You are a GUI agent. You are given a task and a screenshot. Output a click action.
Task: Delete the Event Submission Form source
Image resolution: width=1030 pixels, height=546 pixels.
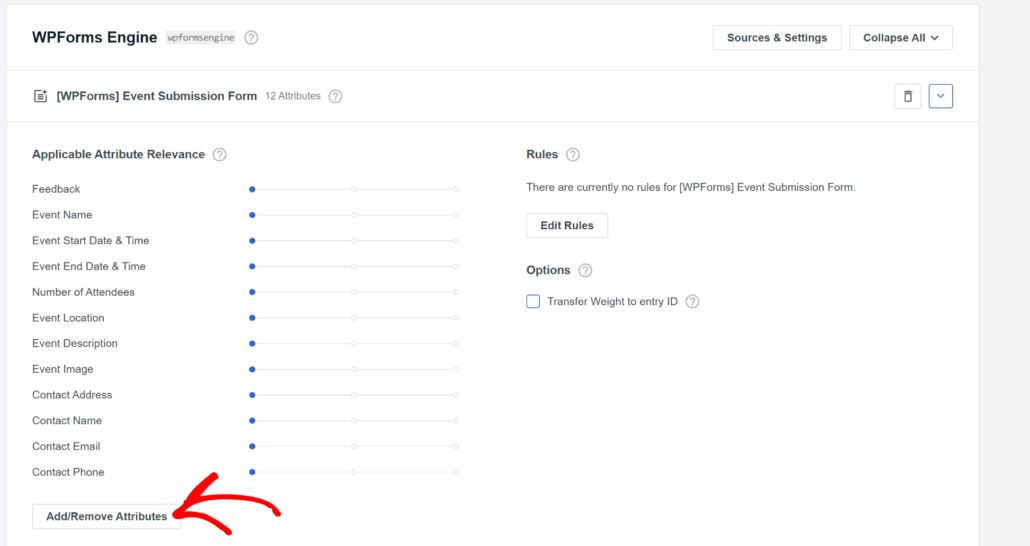907,96
